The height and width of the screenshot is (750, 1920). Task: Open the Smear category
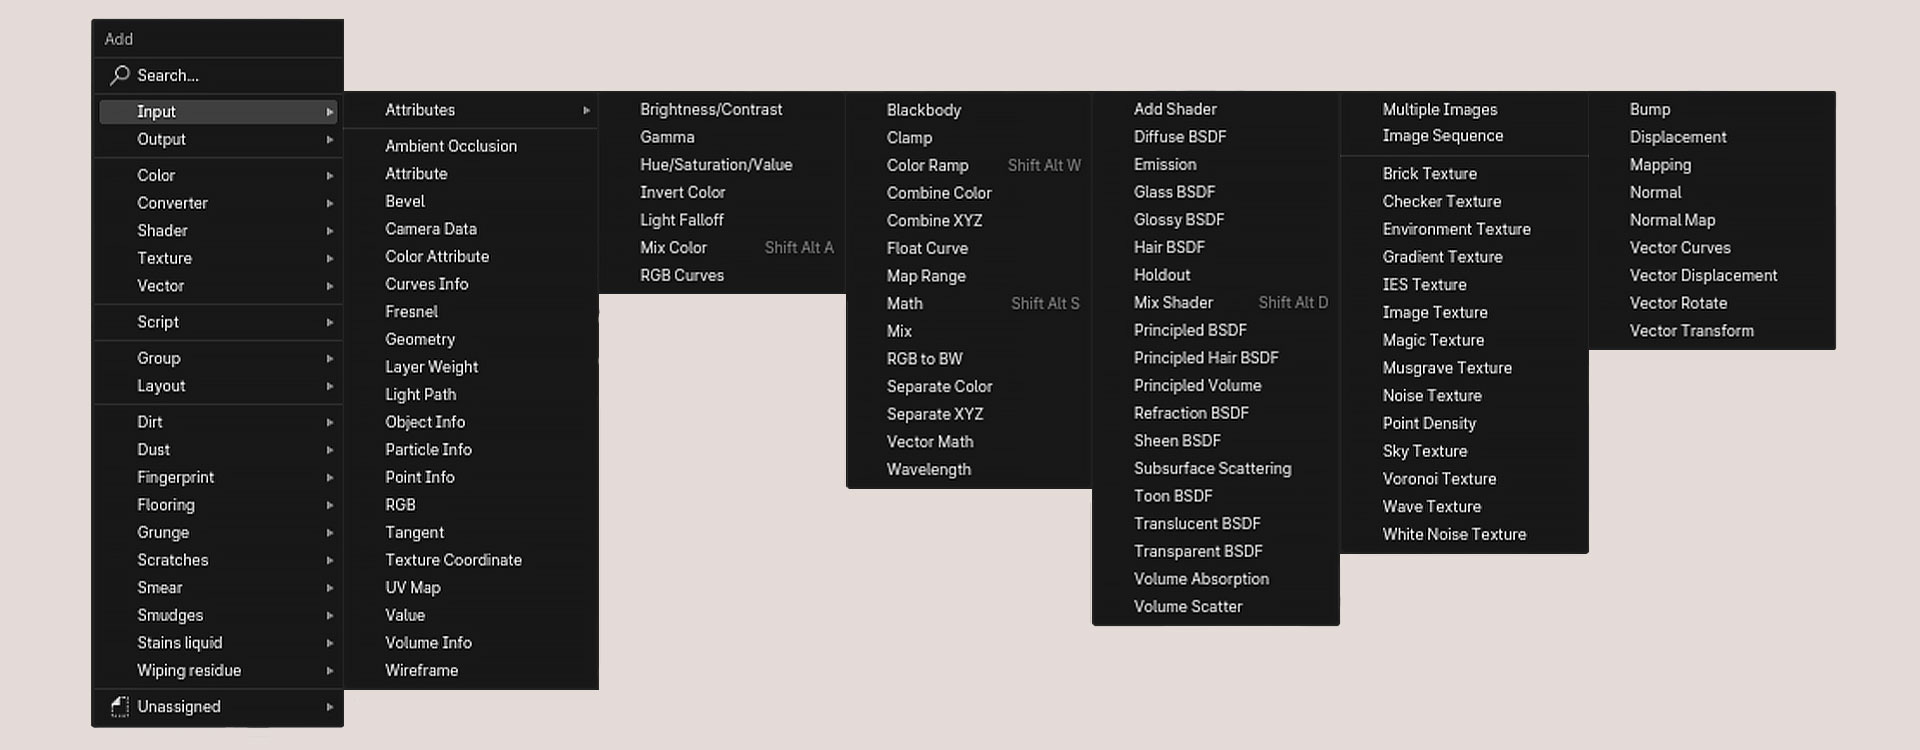(218, 588)
